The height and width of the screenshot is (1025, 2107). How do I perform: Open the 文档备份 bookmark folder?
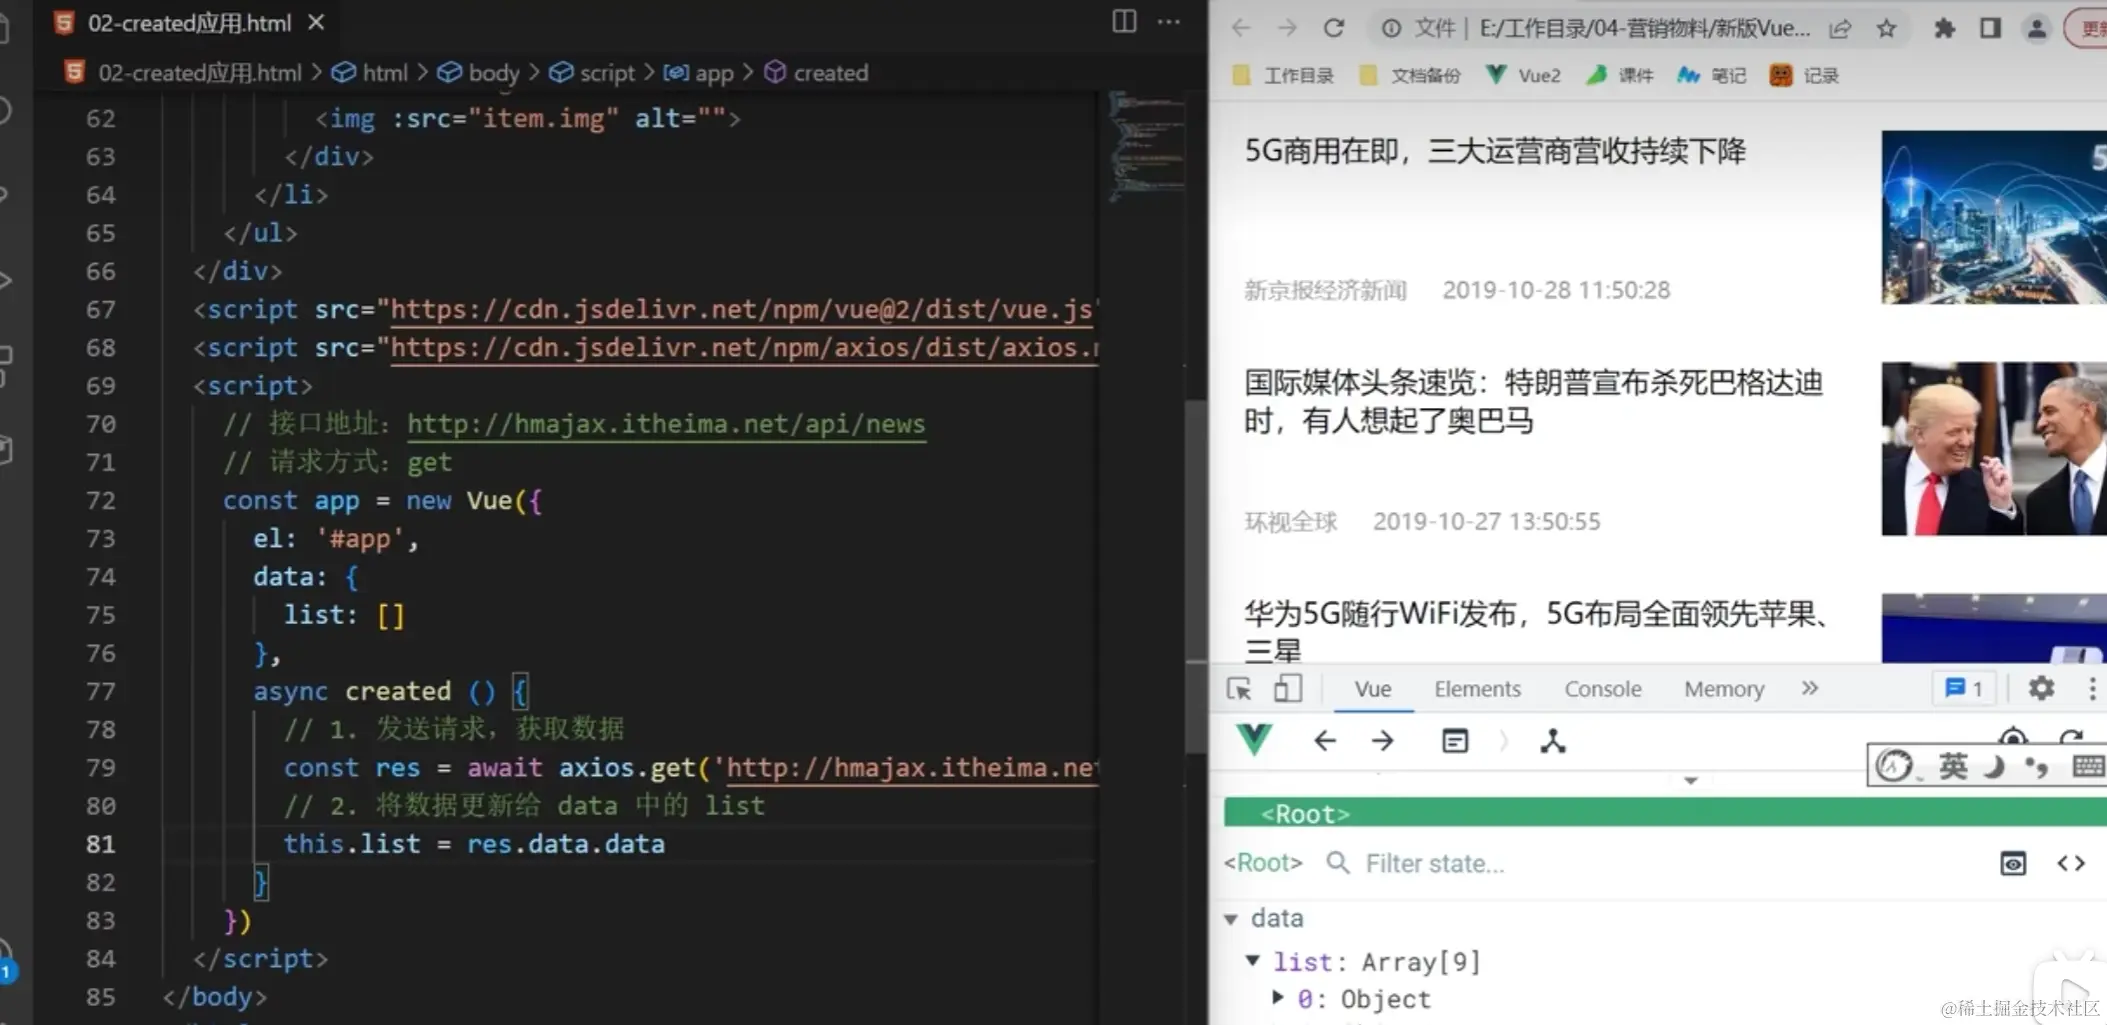coord(1410,75)
